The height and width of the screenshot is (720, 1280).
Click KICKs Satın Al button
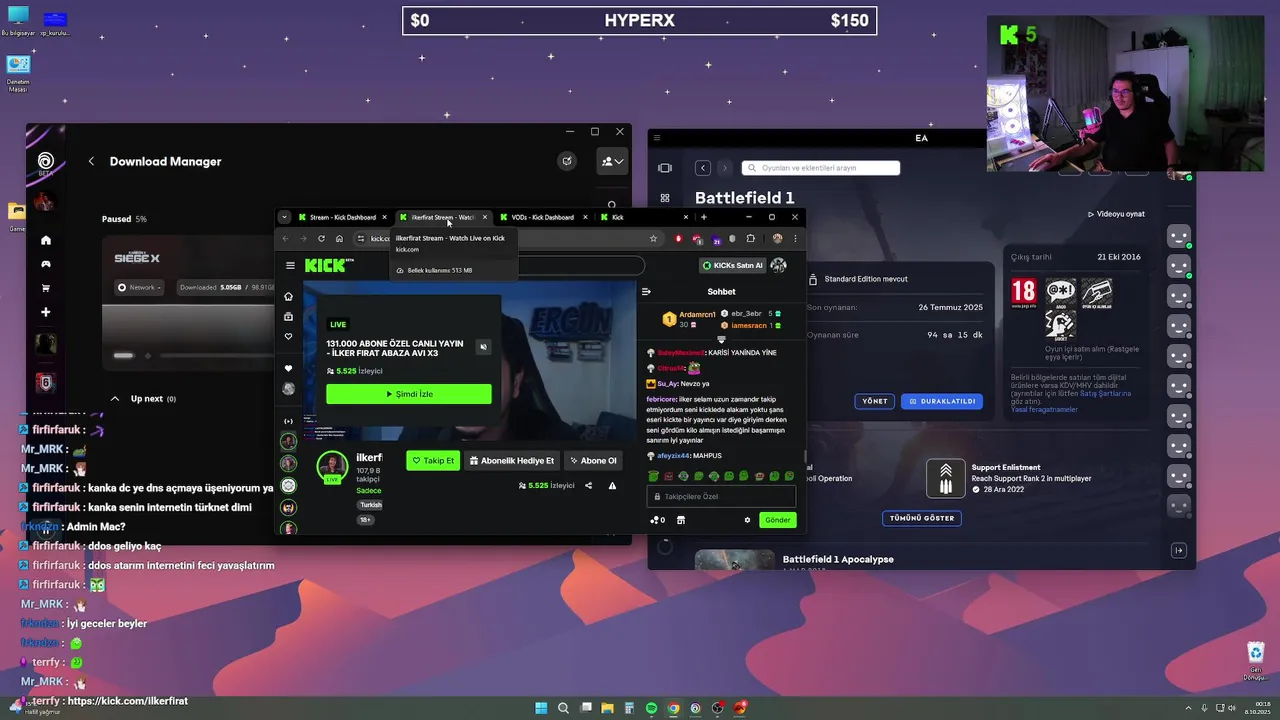tap(731, 265)
